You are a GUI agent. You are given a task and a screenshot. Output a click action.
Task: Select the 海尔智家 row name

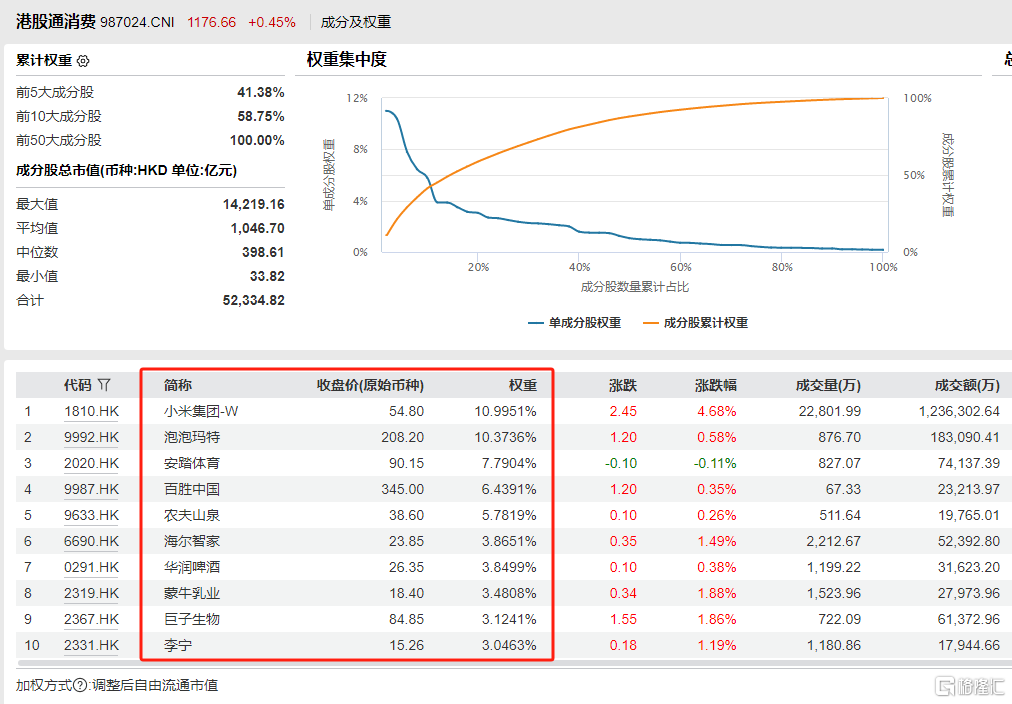coord(192,541)
